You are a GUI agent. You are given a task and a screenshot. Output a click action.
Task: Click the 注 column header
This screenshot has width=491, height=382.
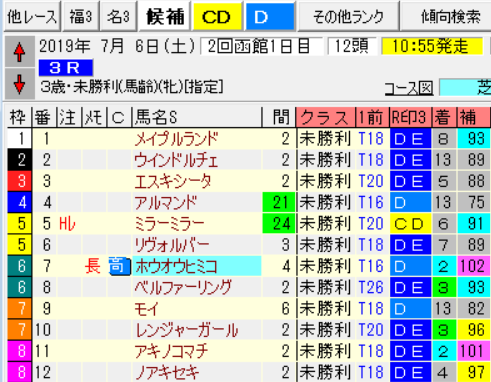pos(69,117)
